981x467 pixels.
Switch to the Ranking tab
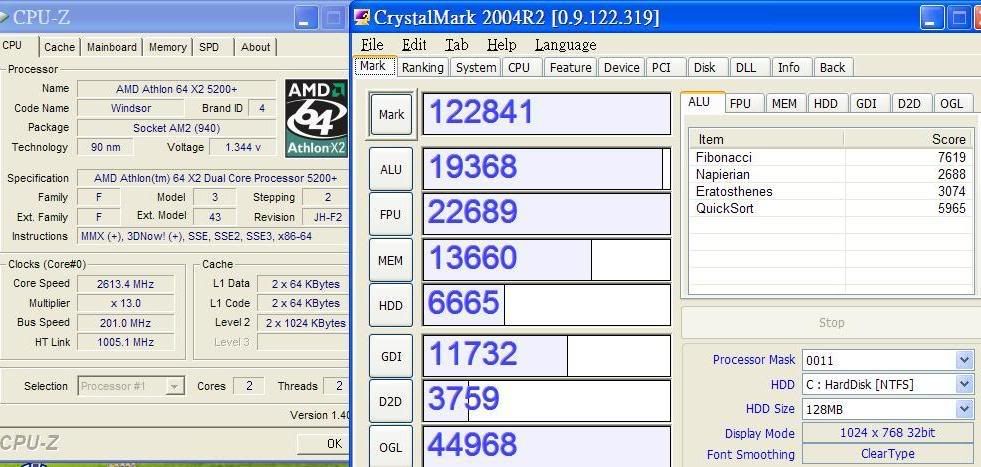[422, 68]
